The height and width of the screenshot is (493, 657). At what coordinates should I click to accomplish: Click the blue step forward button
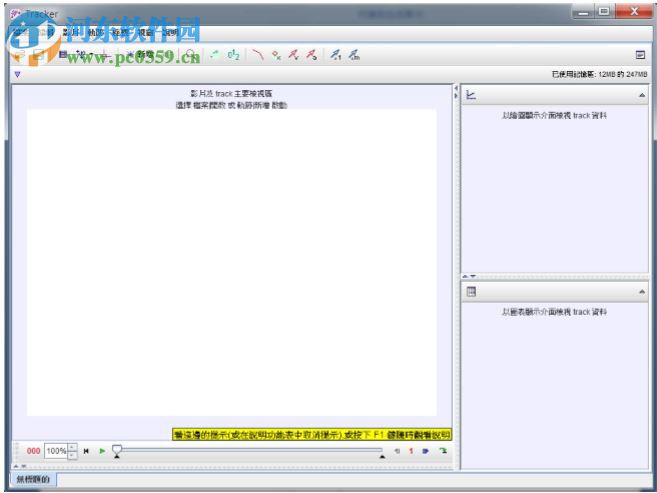click(x=426, y=451)
